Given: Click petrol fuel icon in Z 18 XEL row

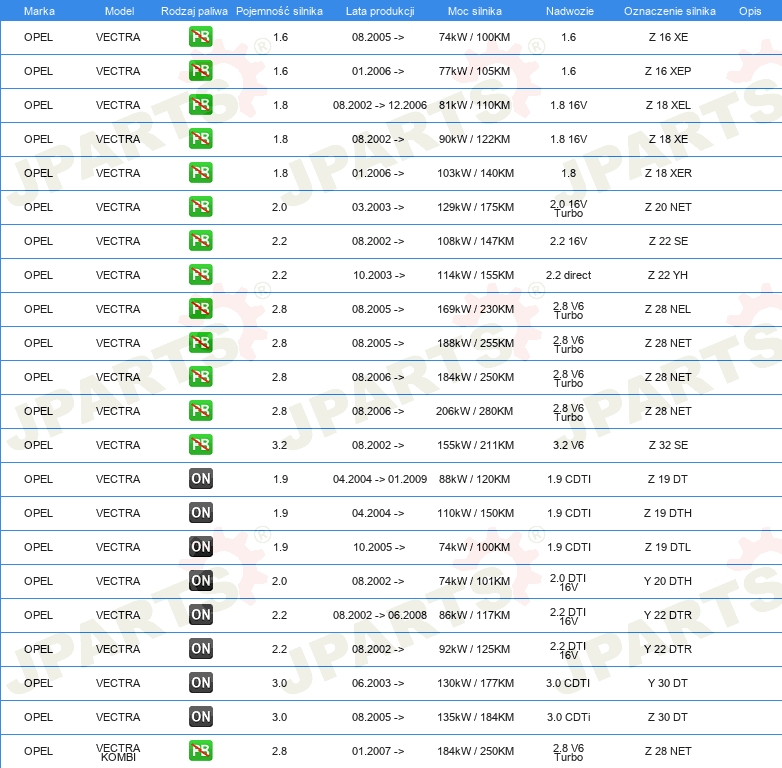Looking at the screenshot, I should tap(200, 105).
